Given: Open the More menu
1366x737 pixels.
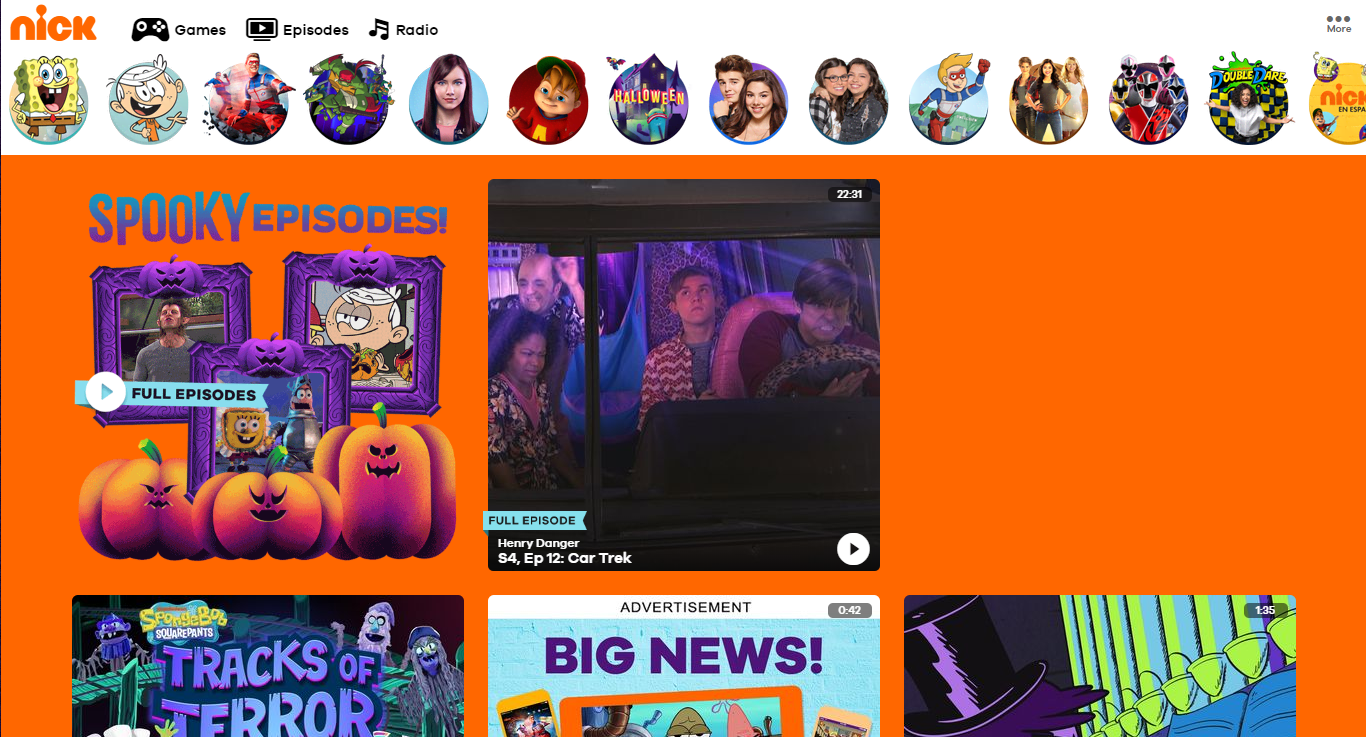Looking at the screenshot, I should point(1338,24).
